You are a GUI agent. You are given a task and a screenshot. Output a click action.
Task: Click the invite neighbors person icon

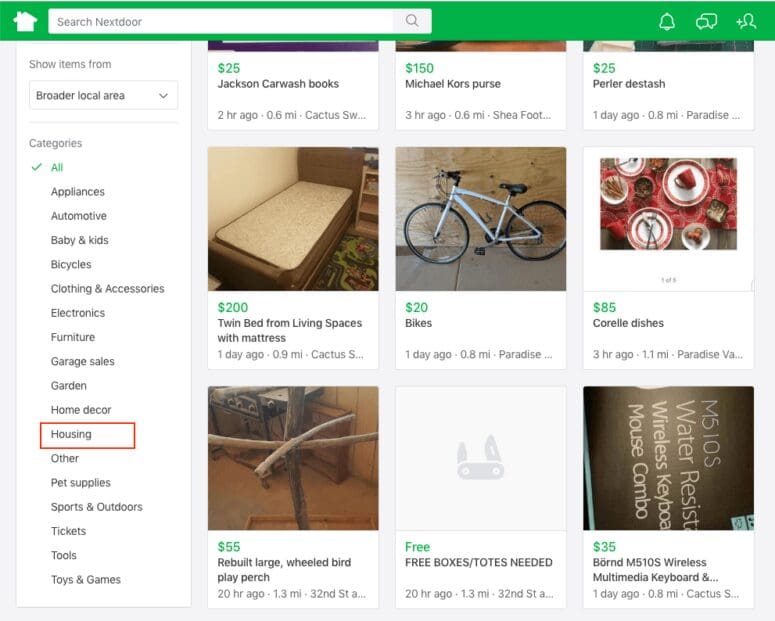745,21
